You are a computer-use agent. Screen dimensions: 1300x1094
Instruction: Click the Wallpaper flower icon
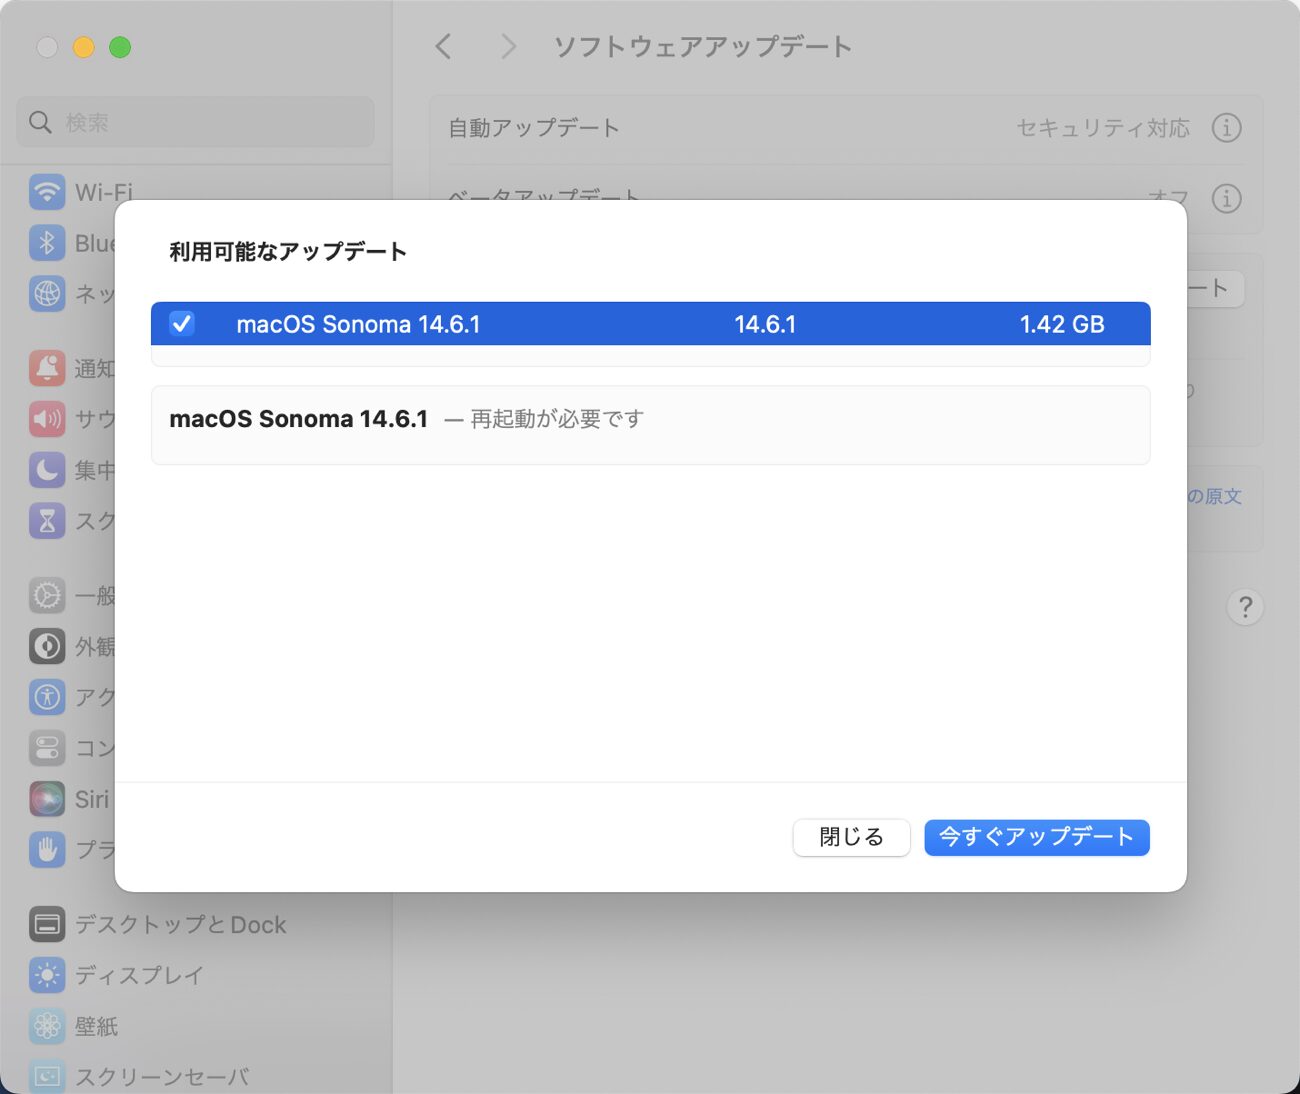click(x=47, y=1026)
